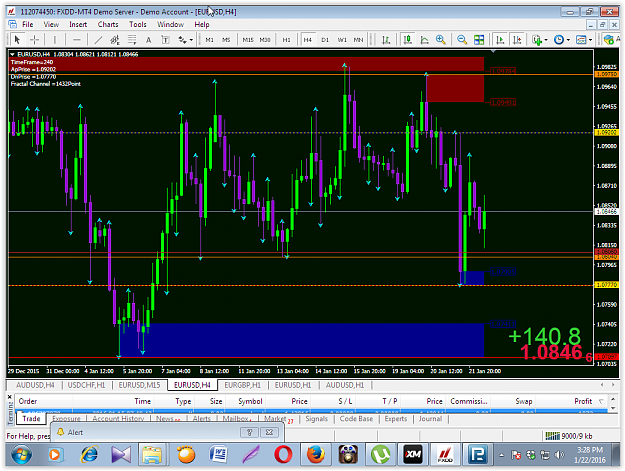Open the Journal terminal tab
Viewport: 625px width, 471px height.
[430, 418]
